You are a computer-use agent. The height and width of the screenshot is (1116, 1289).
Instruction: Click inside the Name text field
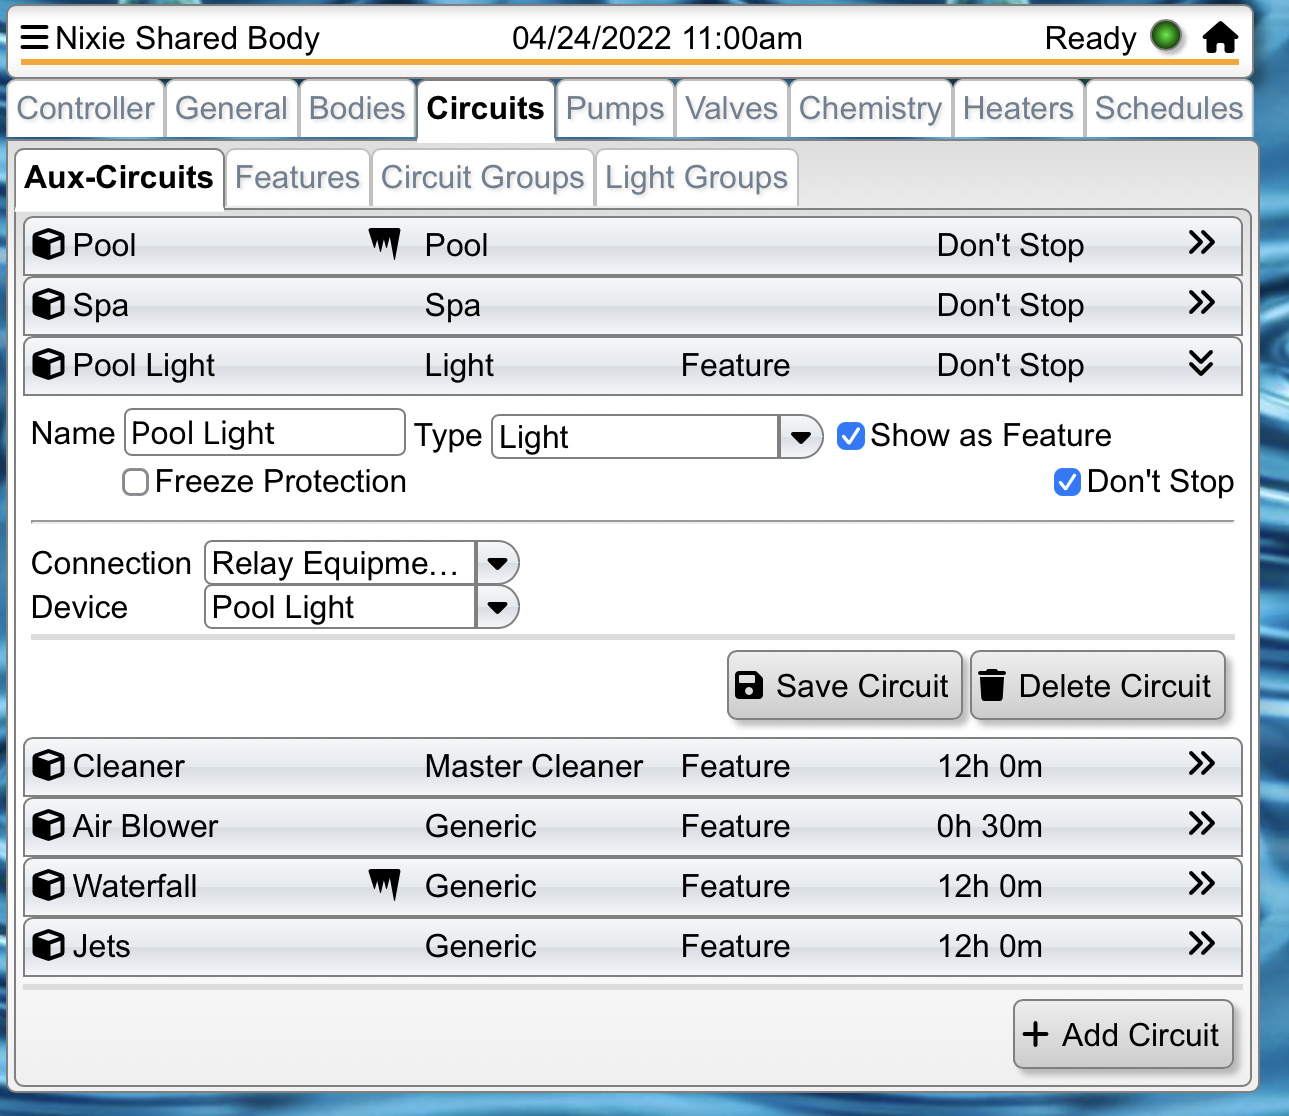(x=264, y=432)
